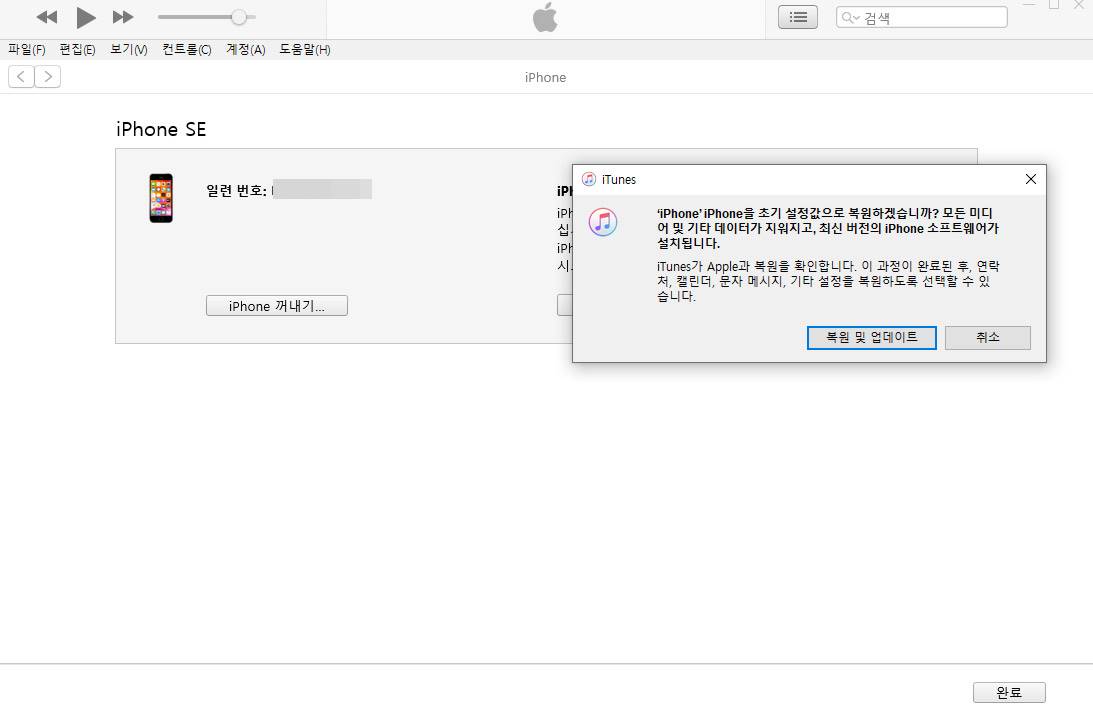1093x717 pixels.
Task: Close the iTunes dialog with X
Action: pos(1031,179)
